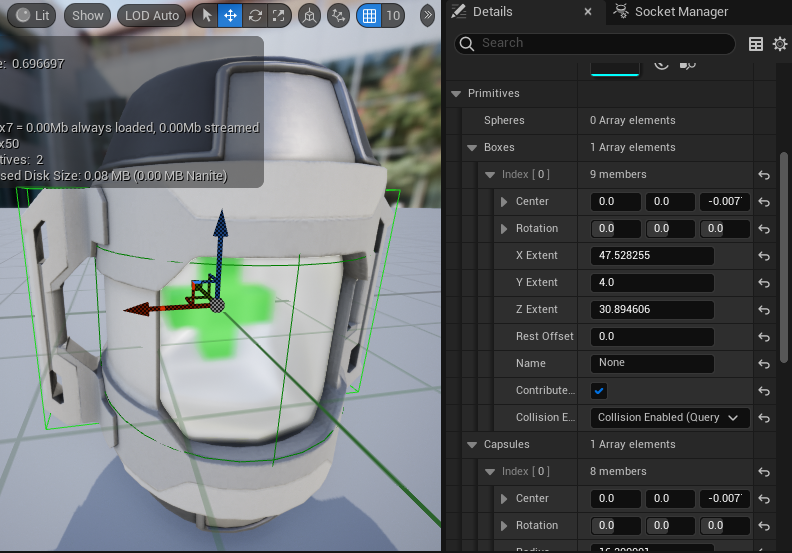Uncheck the Contribute checkbox

coord(599,390)
